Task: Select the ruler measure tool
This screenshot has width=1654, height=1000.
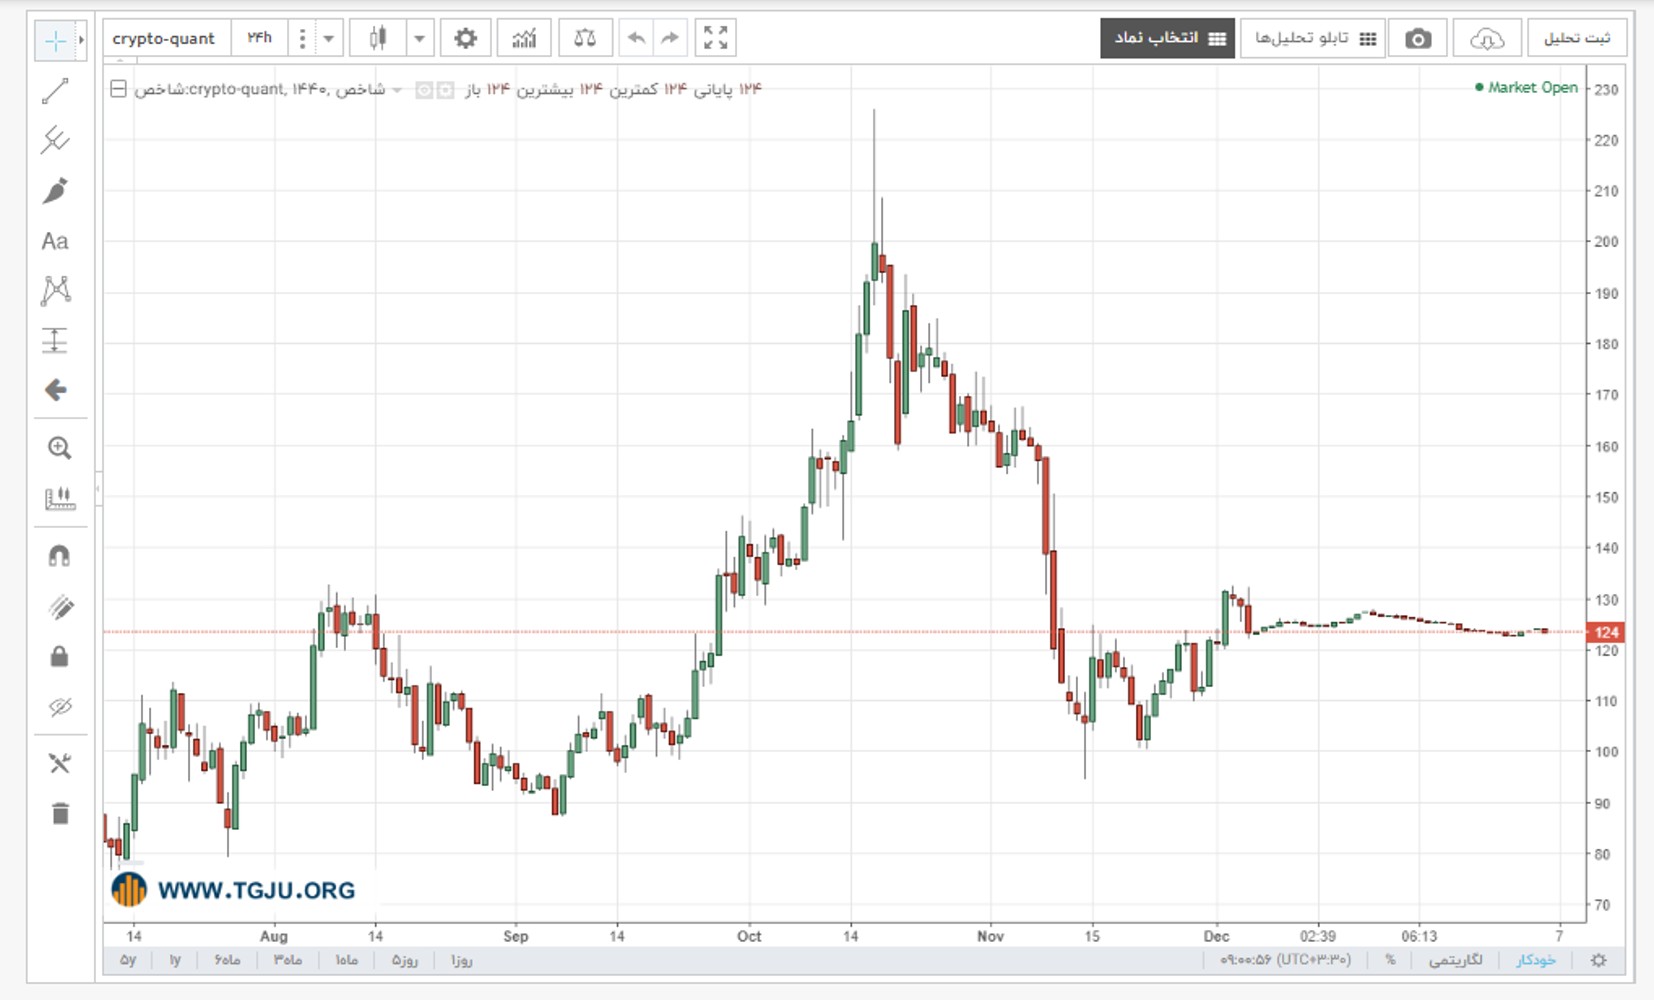Action: tap(59, 497)
